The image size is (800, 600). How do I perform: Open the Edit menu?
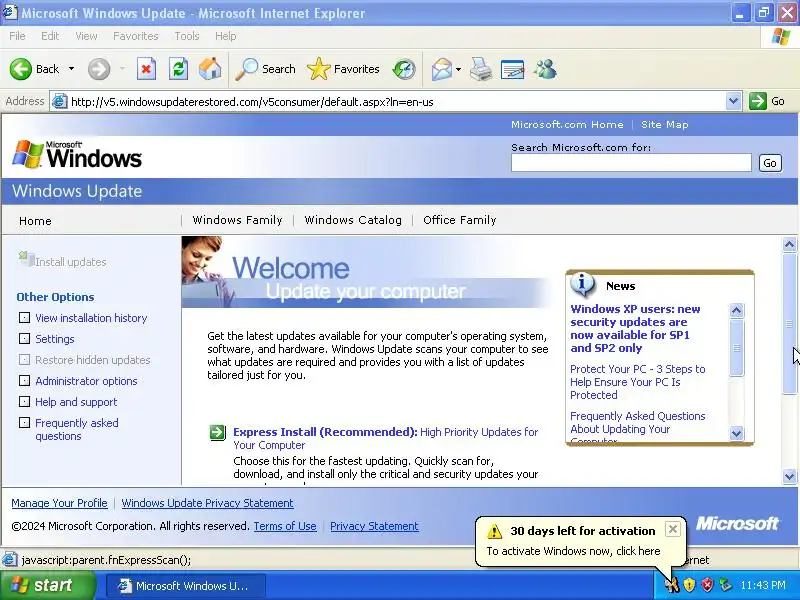tap(50, 36)
